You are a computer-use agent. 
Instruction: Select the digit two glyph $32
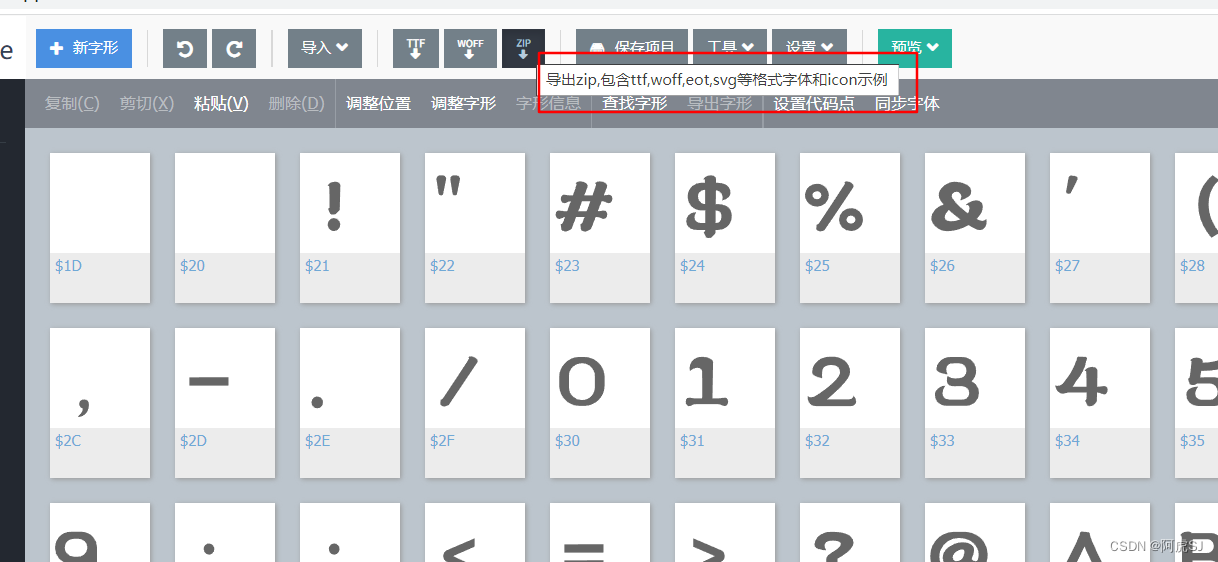[x=850, y=403]
